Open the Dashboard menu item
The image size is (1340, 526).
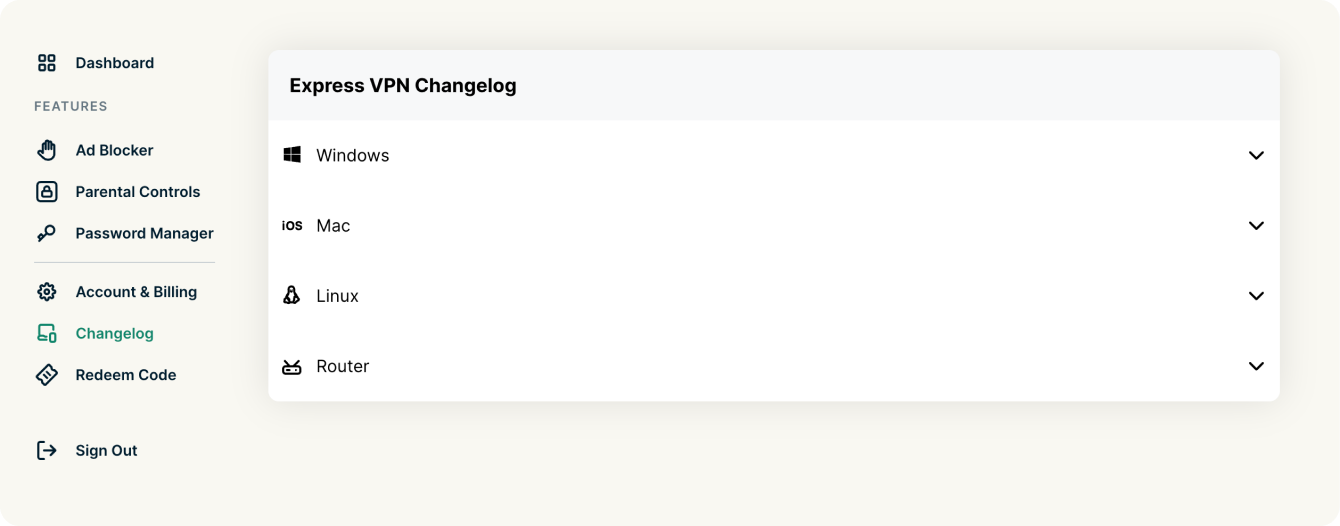point(115,63)
